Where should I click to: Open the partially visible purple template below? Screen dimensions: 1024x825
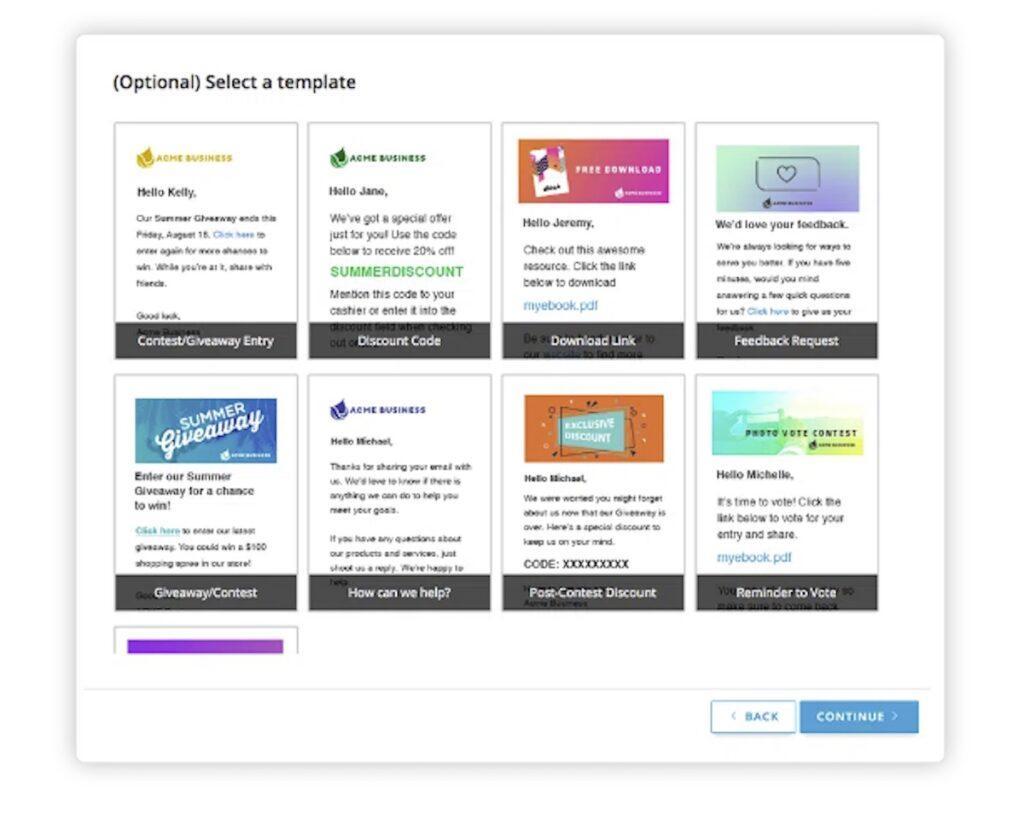click(205, 645)
